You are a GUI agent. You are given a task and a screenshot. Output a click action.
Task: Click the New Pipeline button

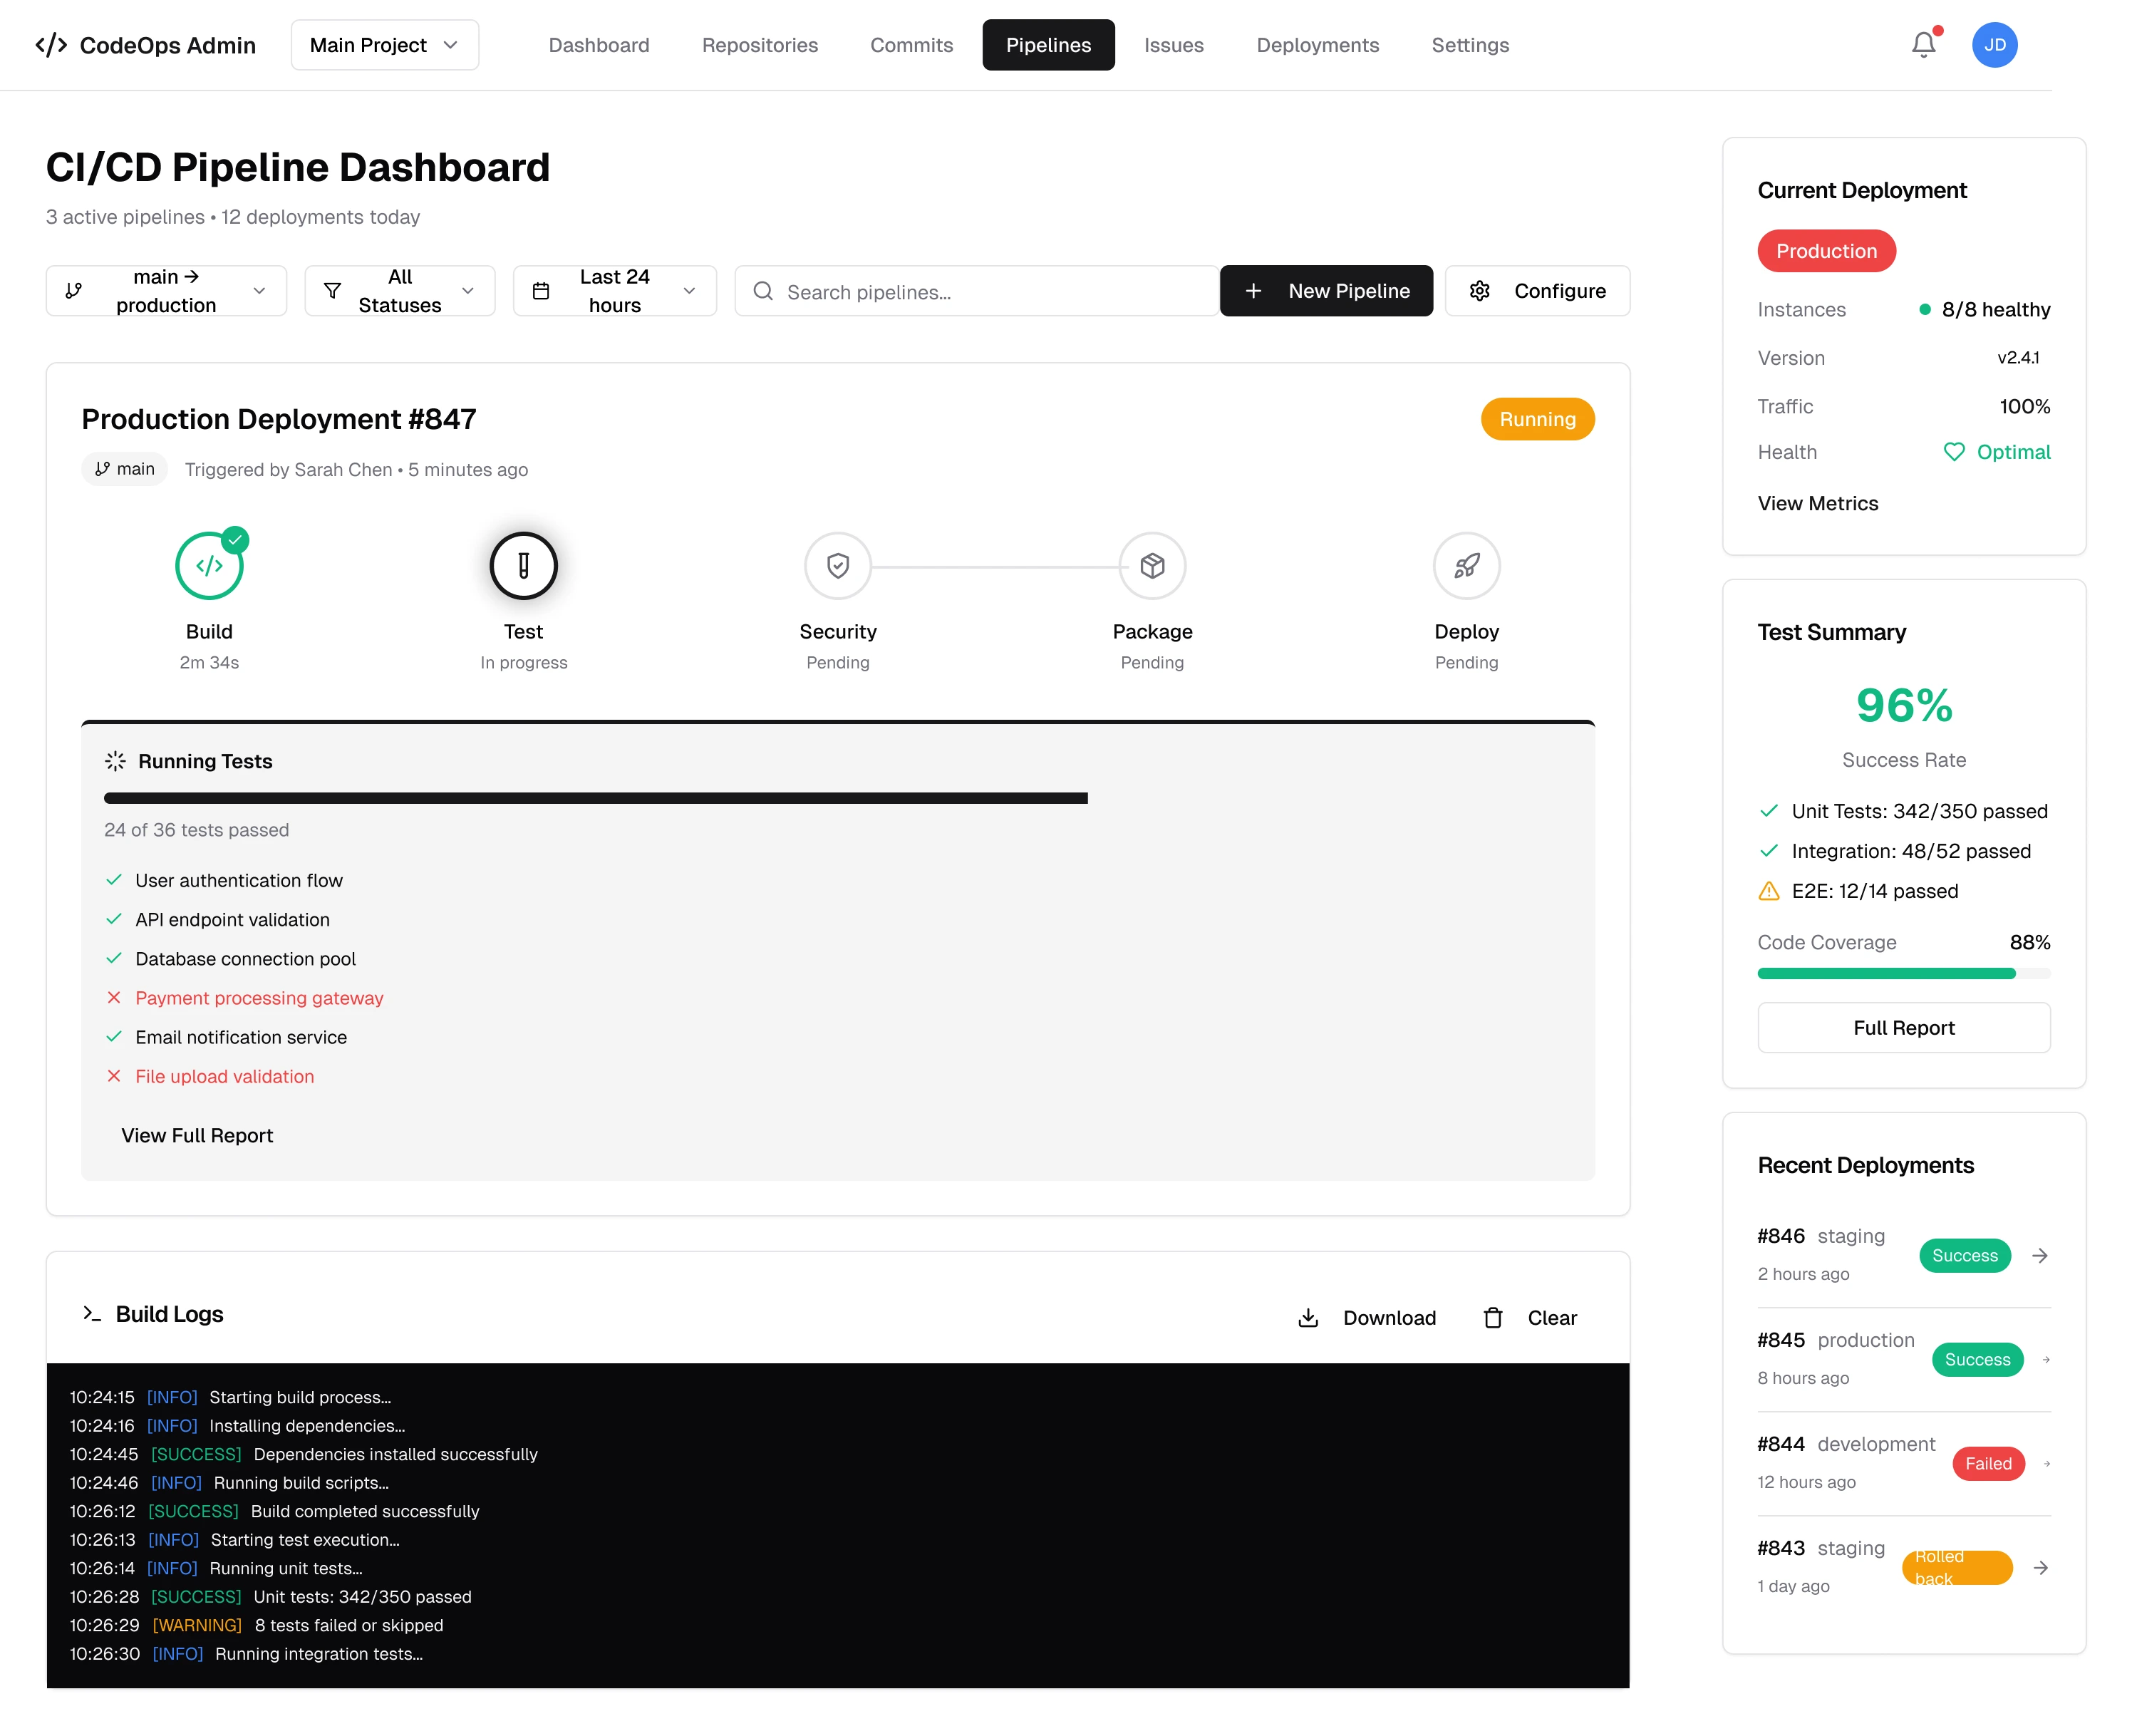click(x=1325, y=291)
